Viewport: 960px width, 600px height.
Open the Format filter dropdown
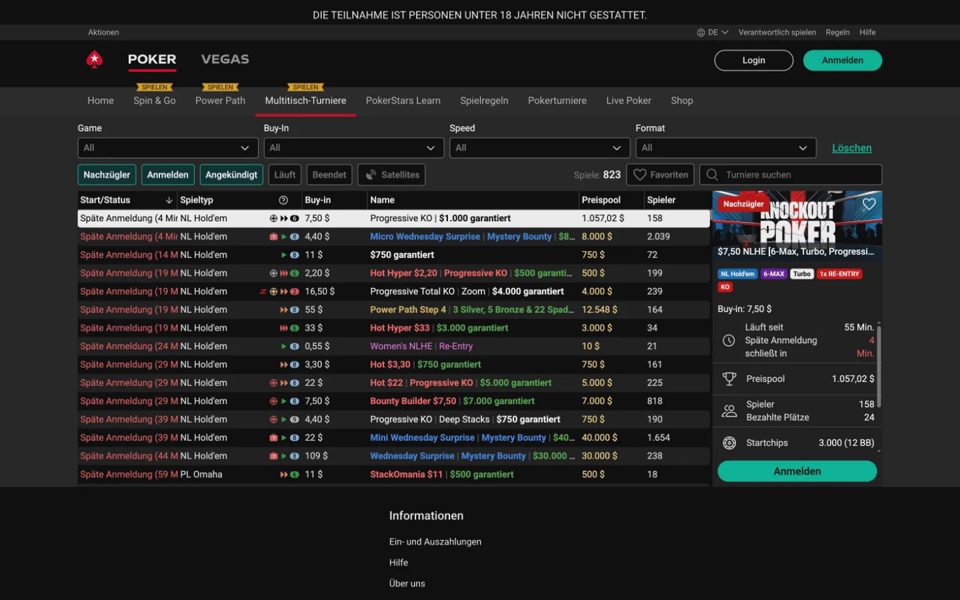(726, 148)
